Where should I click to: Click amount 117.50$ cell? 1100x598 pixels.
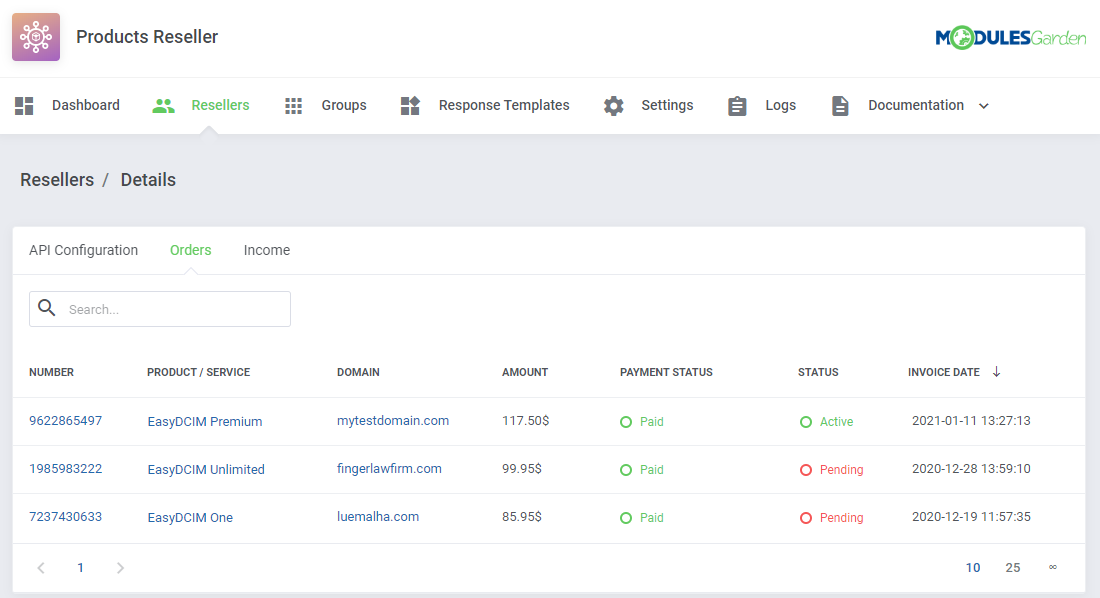[x=525, y=420]
